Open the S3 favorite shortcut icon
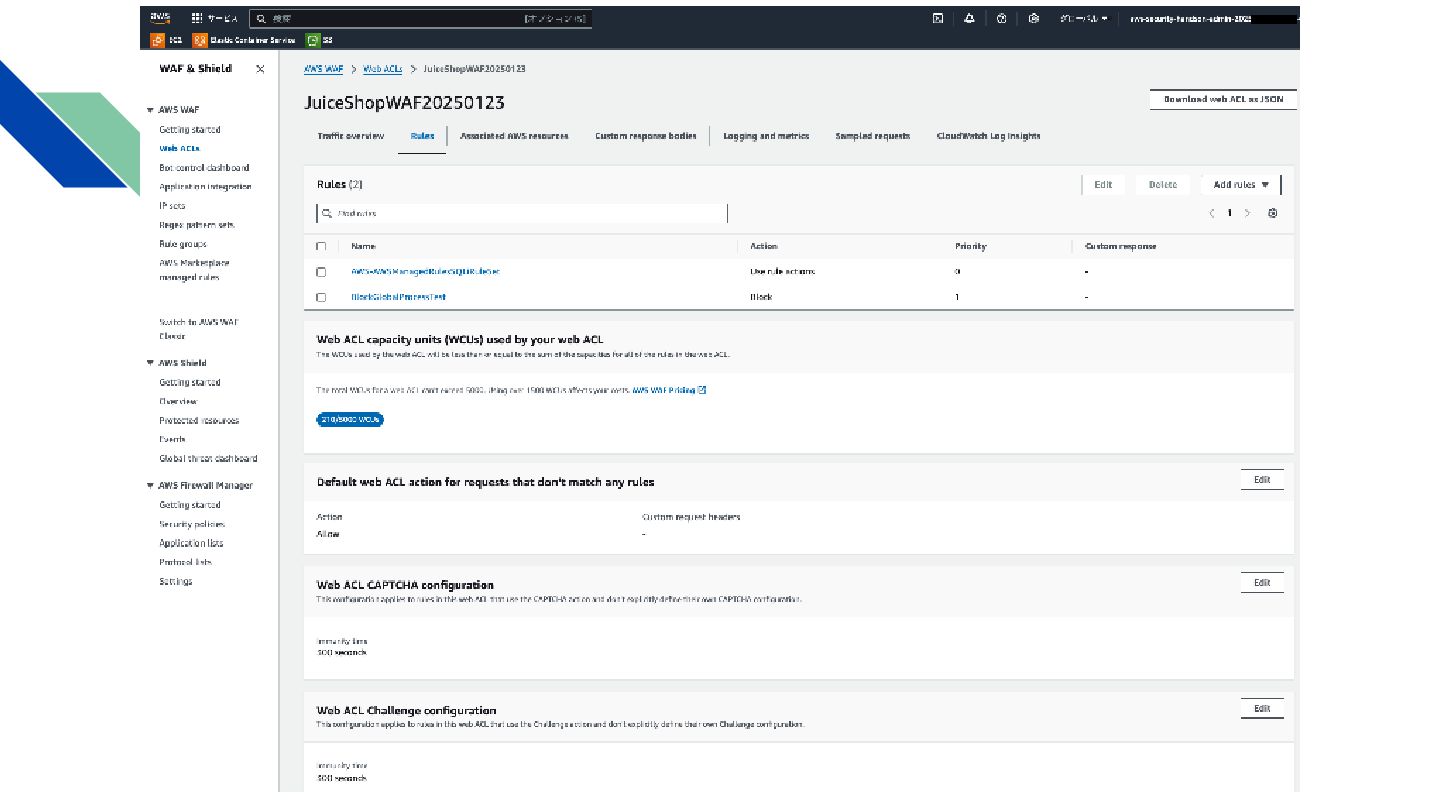Viewport: 1440px width, 810px height. pos(313,40)
